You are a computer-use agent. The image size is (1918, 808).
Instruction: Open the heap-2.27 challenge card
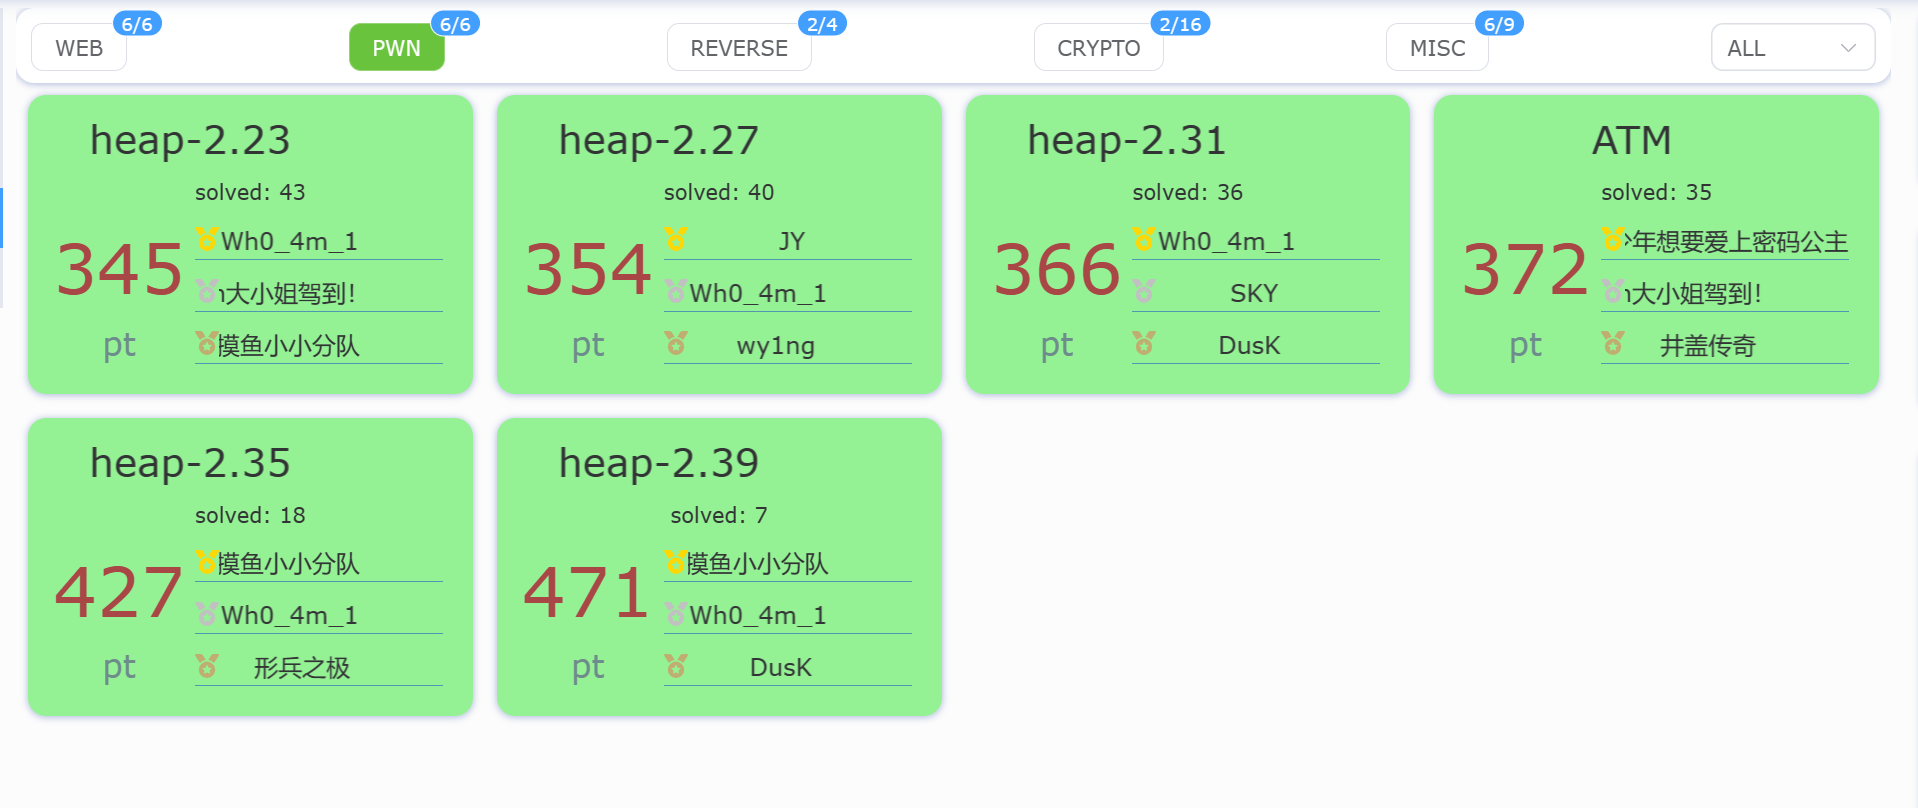(x=719, y=244)
